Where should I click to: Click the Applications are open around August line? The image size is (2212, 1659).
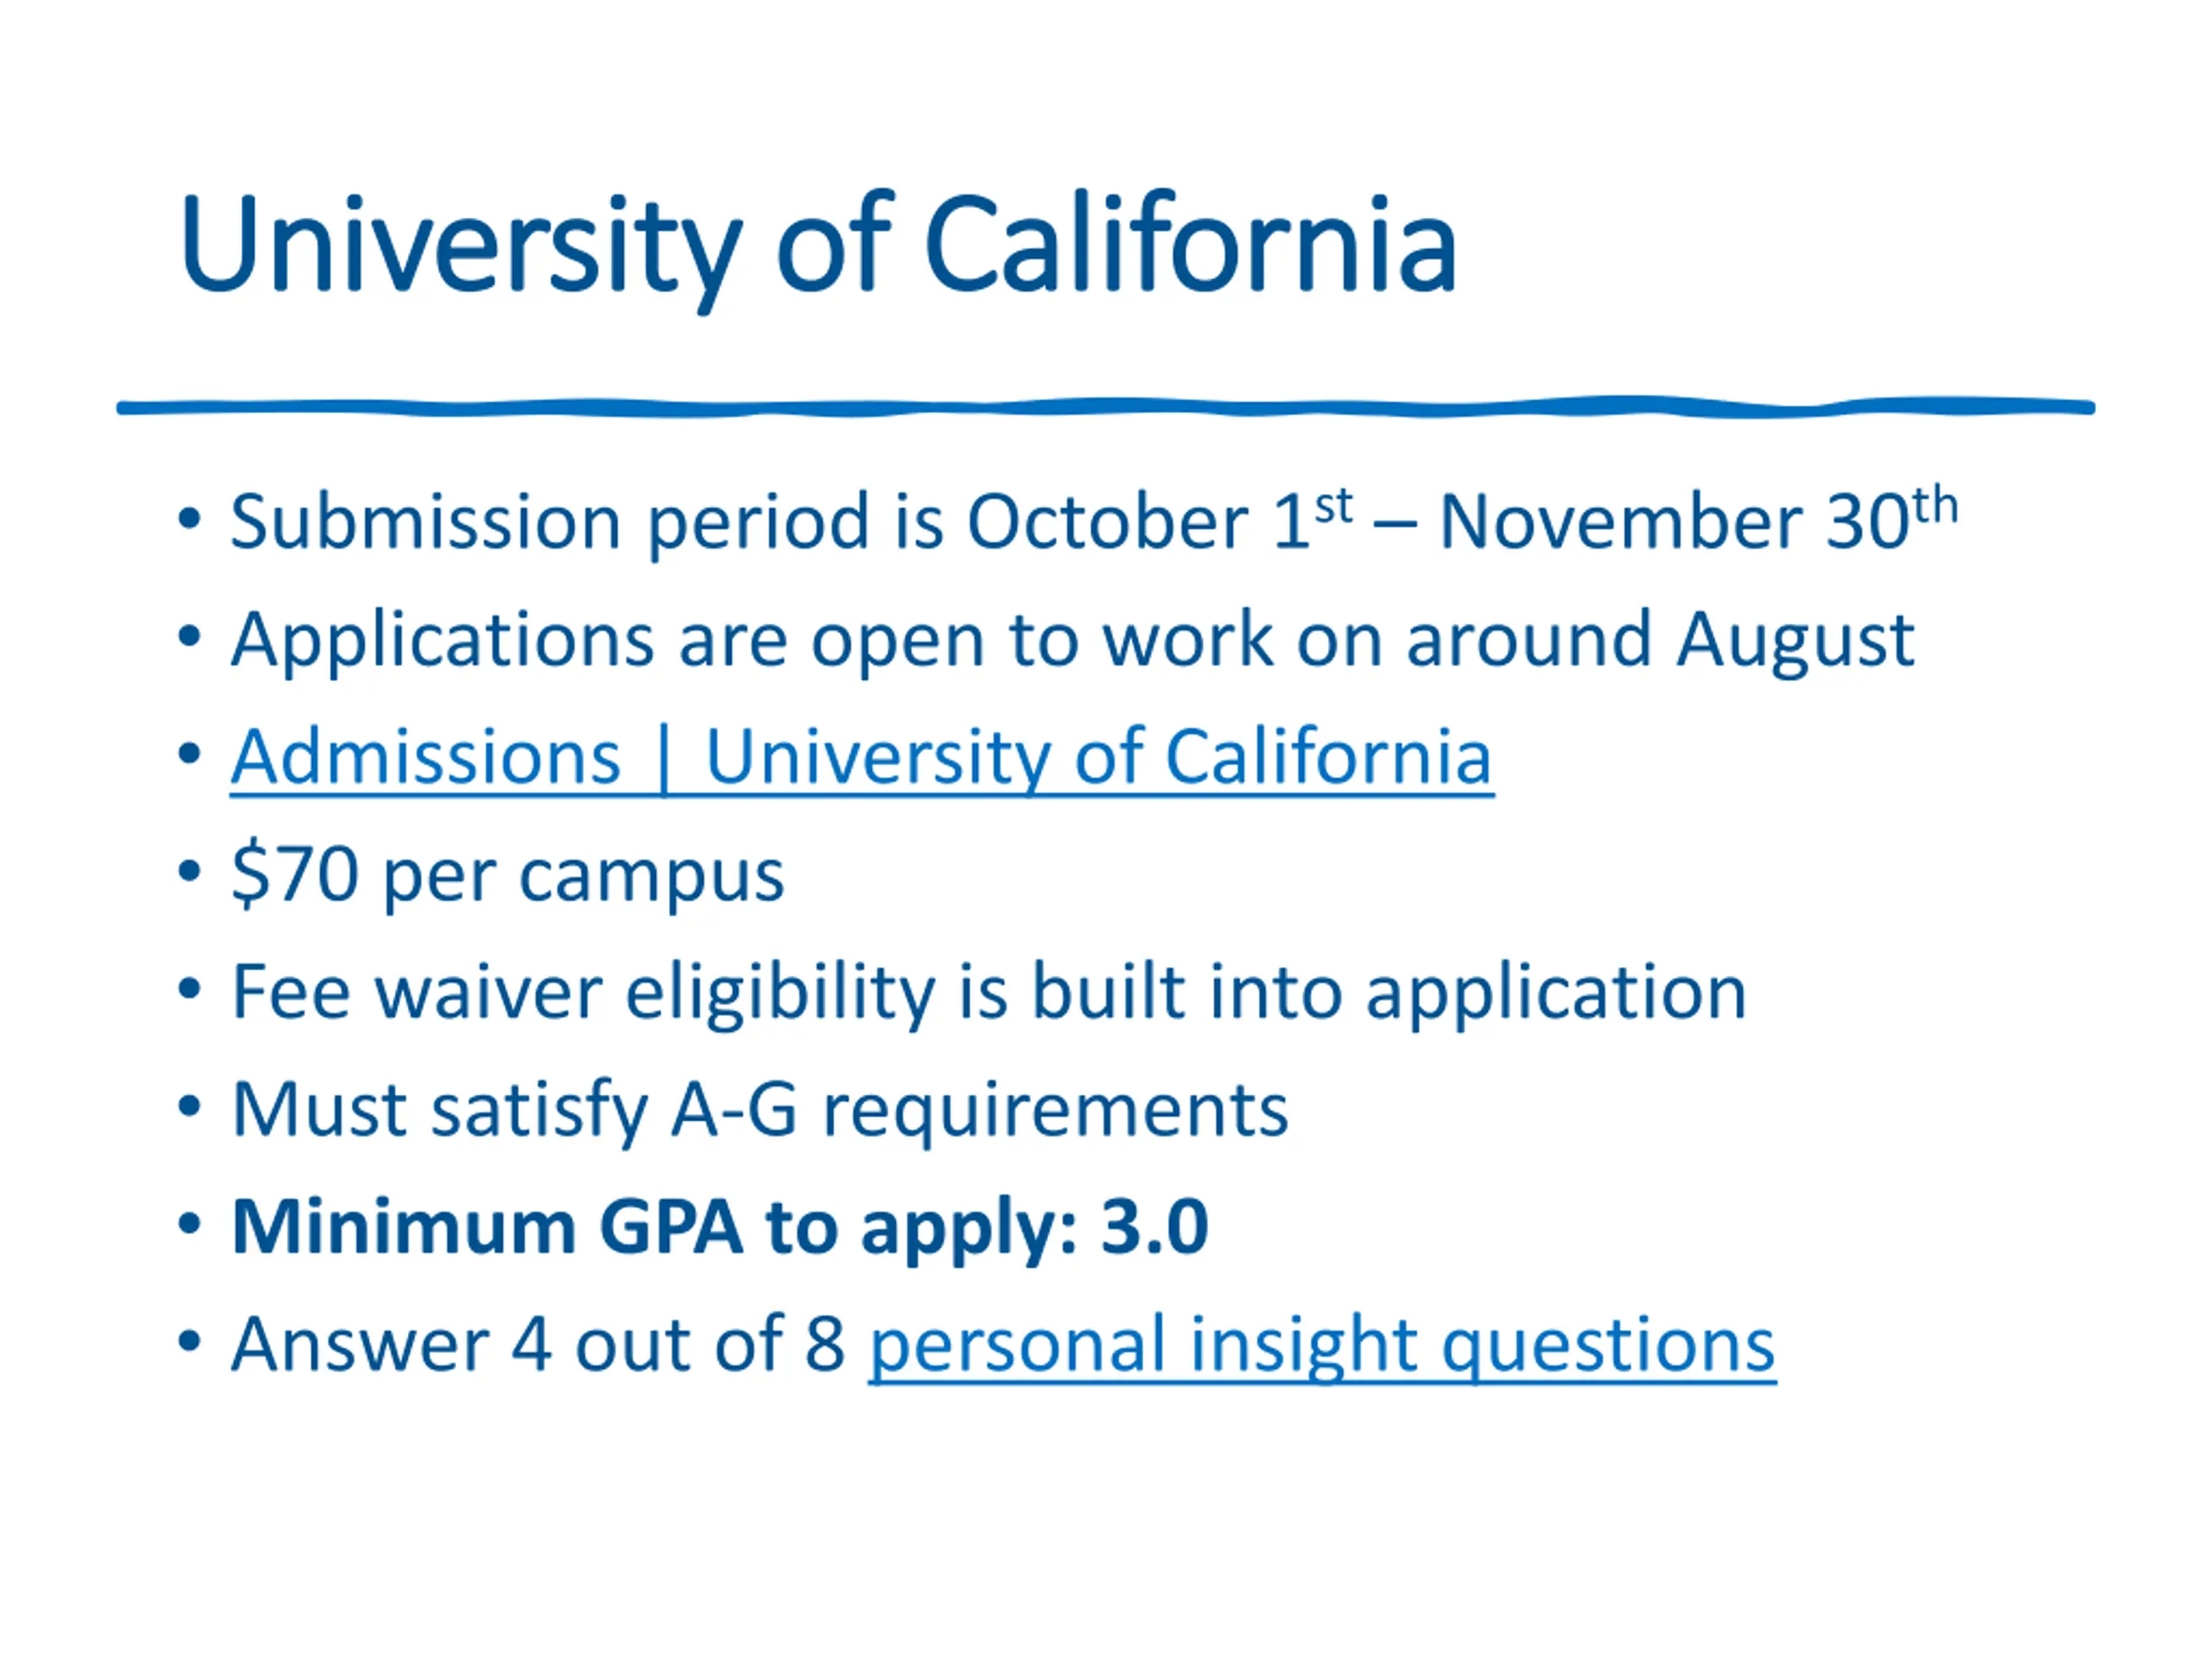coord(1072,640)
